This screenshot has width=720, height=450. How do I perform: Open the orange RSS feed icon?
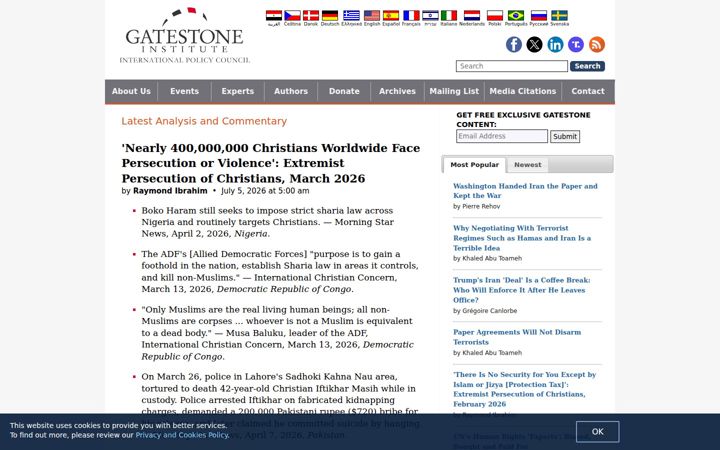596,45
